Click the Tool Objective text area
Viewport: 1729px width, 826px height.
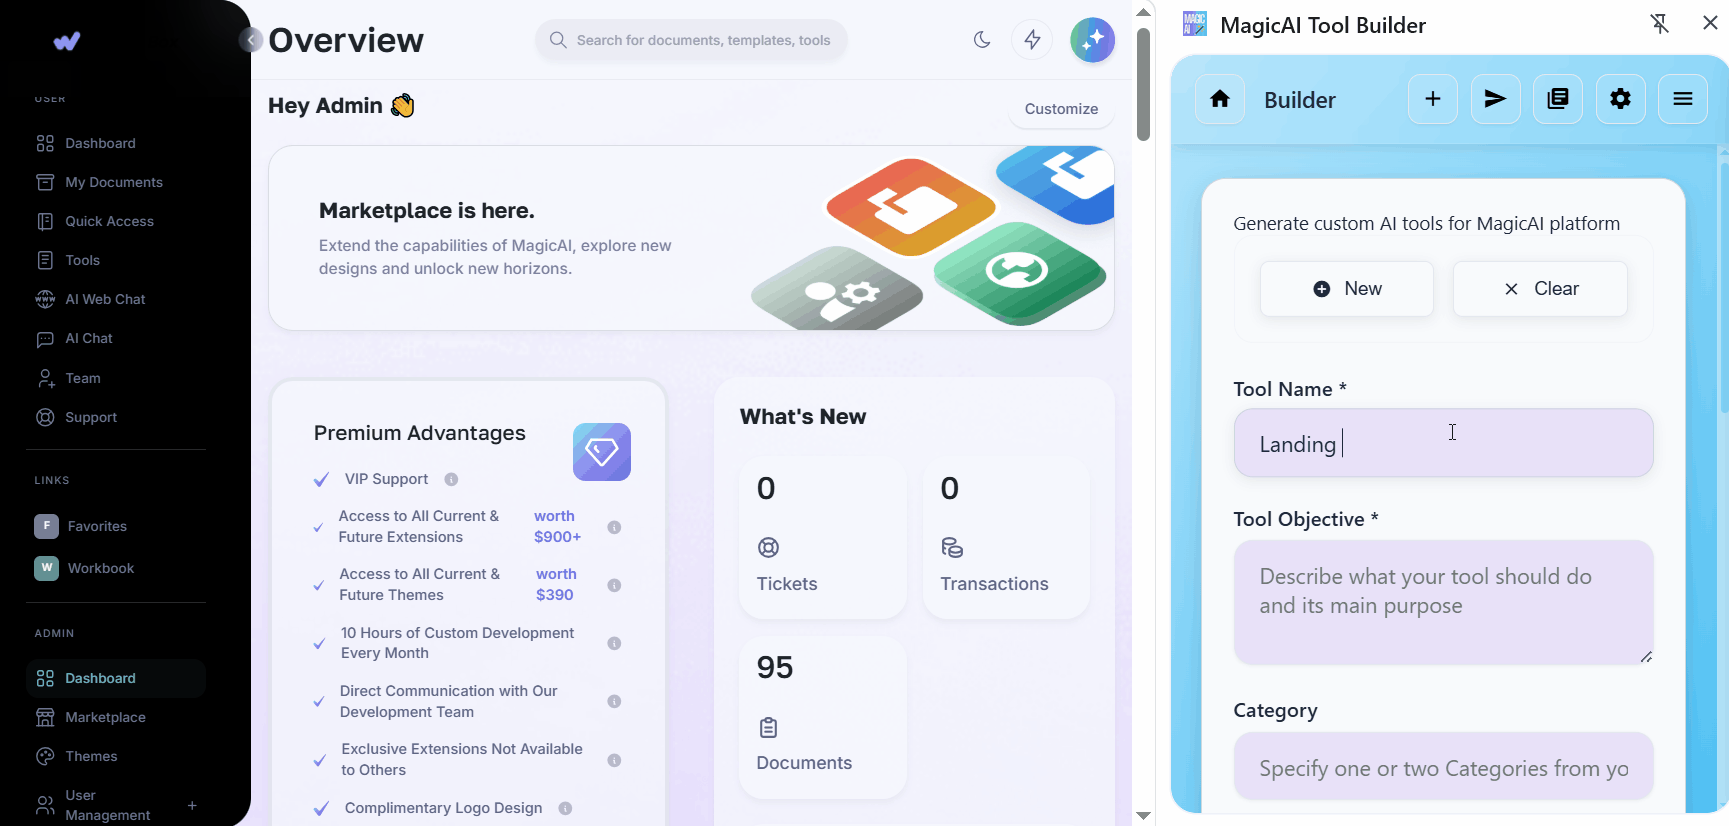point(1443,603)
